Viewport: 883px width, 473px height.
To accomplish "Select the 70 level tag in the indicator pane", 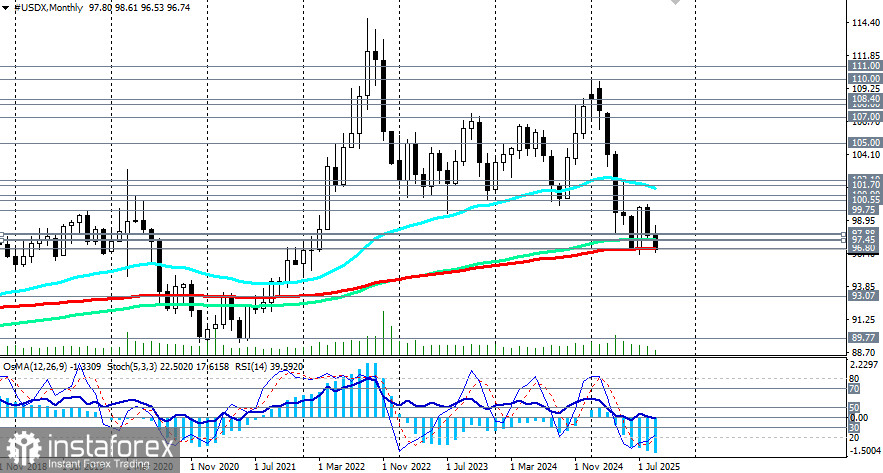I will 854,389.
